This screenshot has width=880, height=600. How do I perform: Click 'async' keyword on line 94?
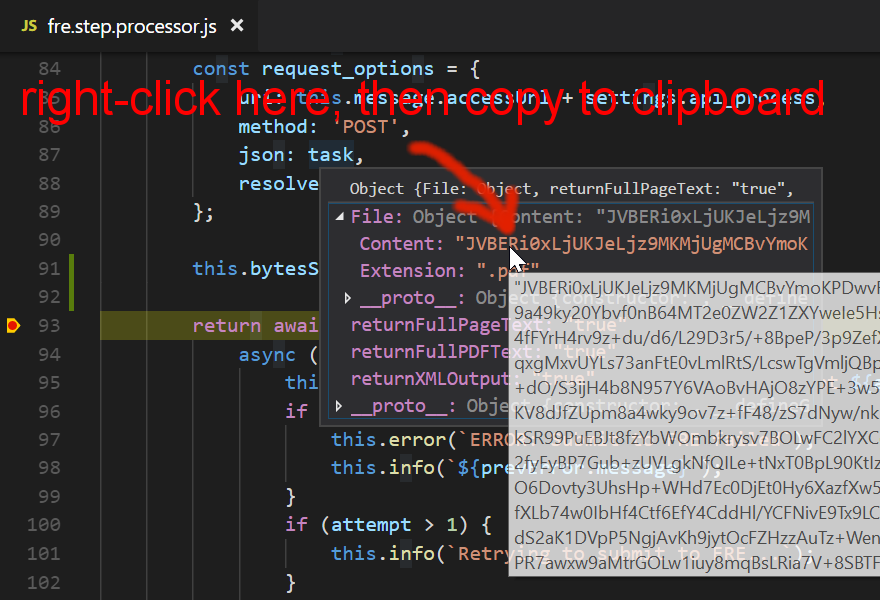(x=267, y=355)
